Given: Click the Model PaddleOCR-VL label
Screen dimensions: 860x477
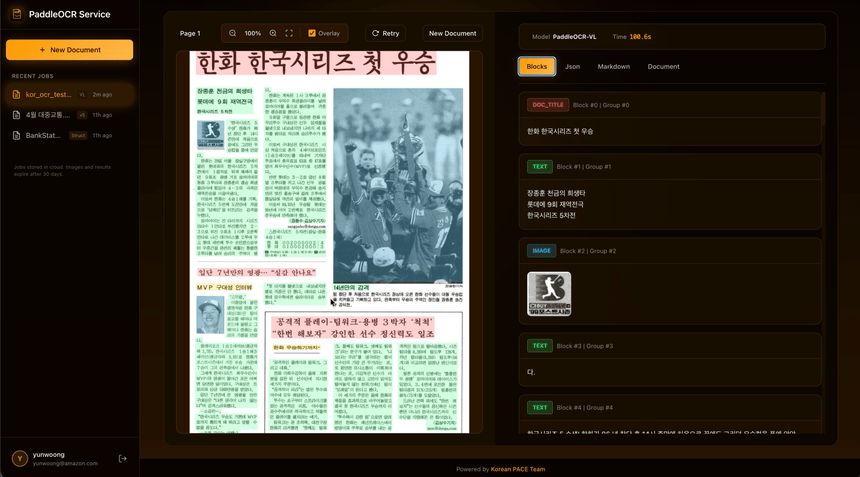Looking at the screenshot, I should (x=564, y=37).
